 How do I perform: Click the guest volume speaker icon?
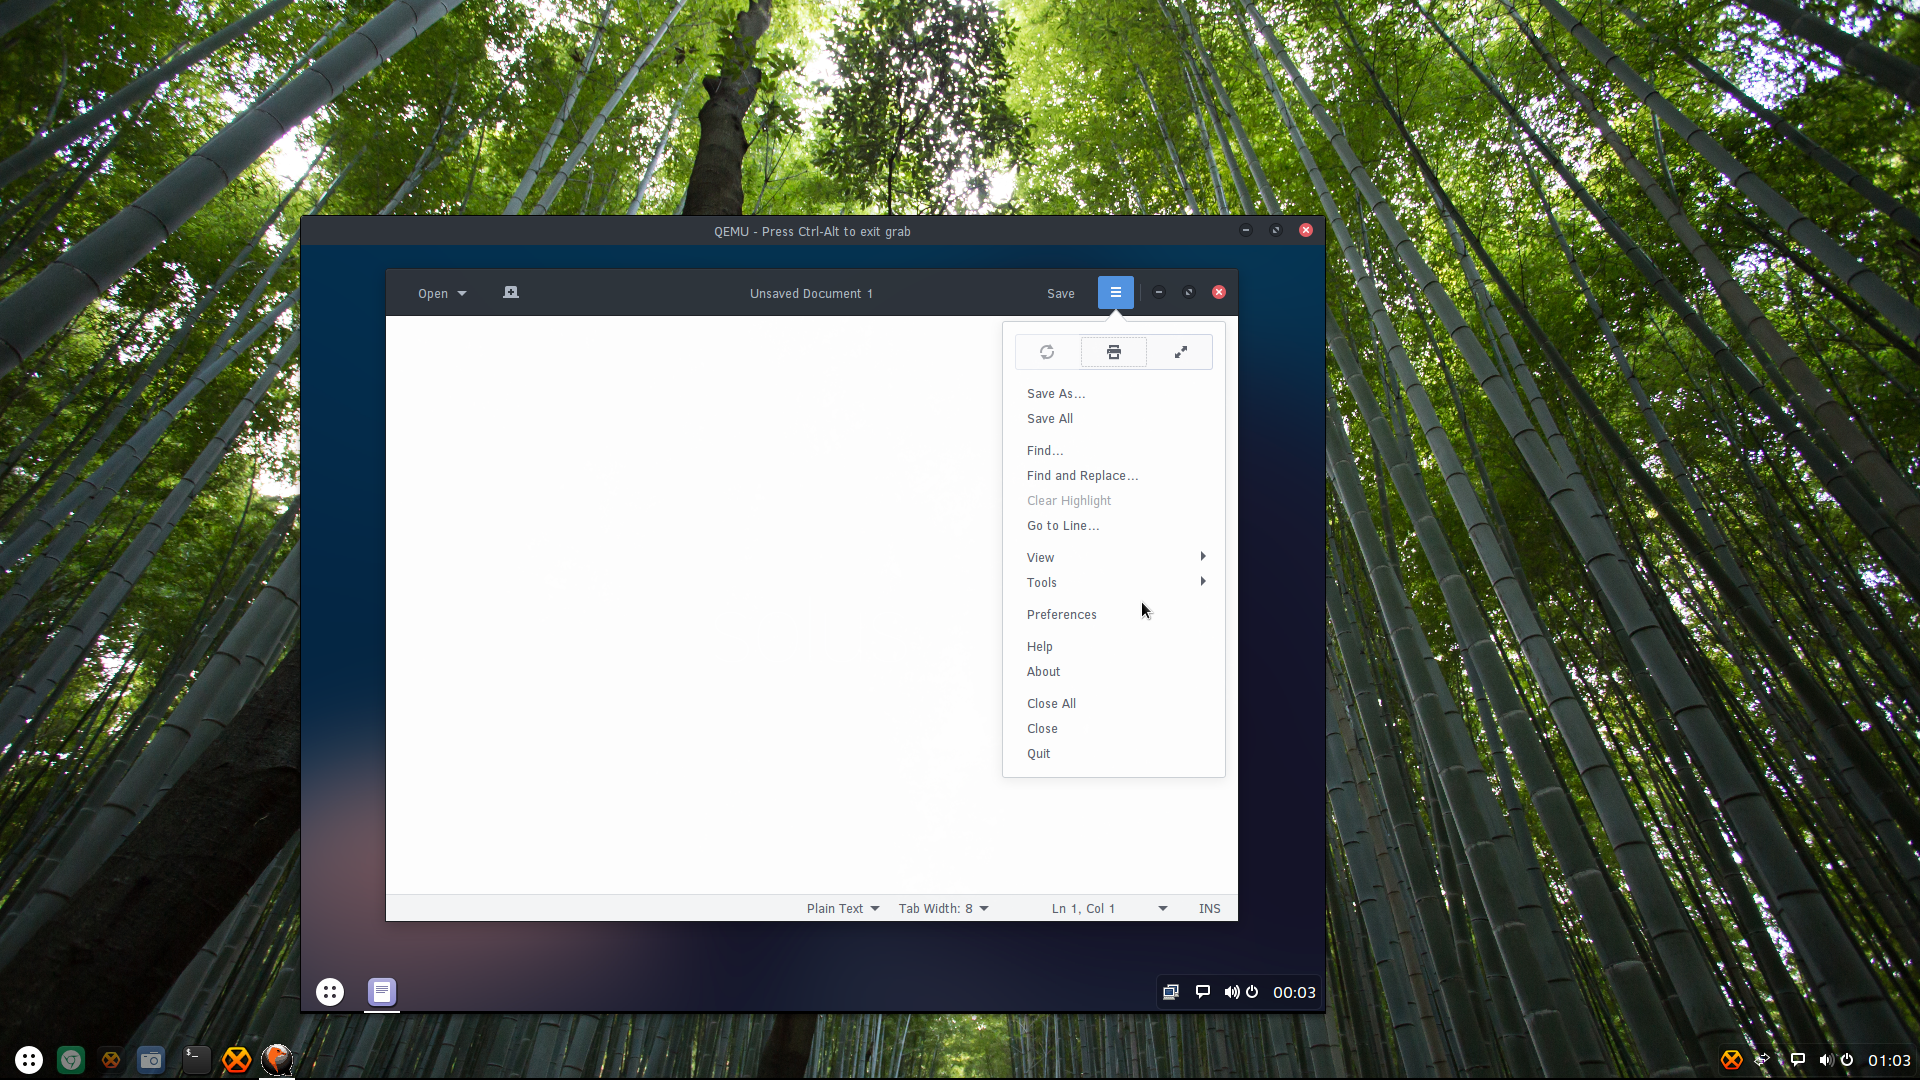[1232, 992]
